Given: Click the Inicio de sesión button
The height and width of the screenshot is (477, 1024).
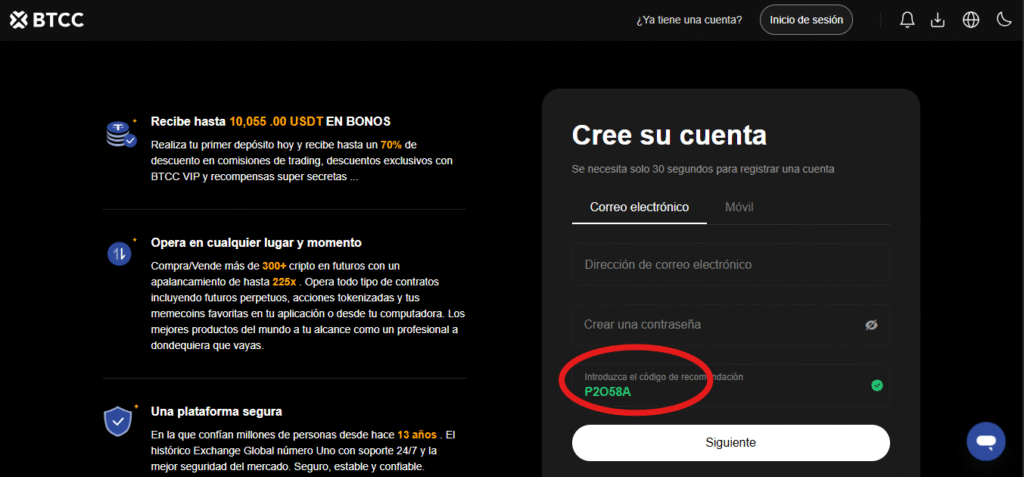Looking at the screenshot, I should (806, 20).
